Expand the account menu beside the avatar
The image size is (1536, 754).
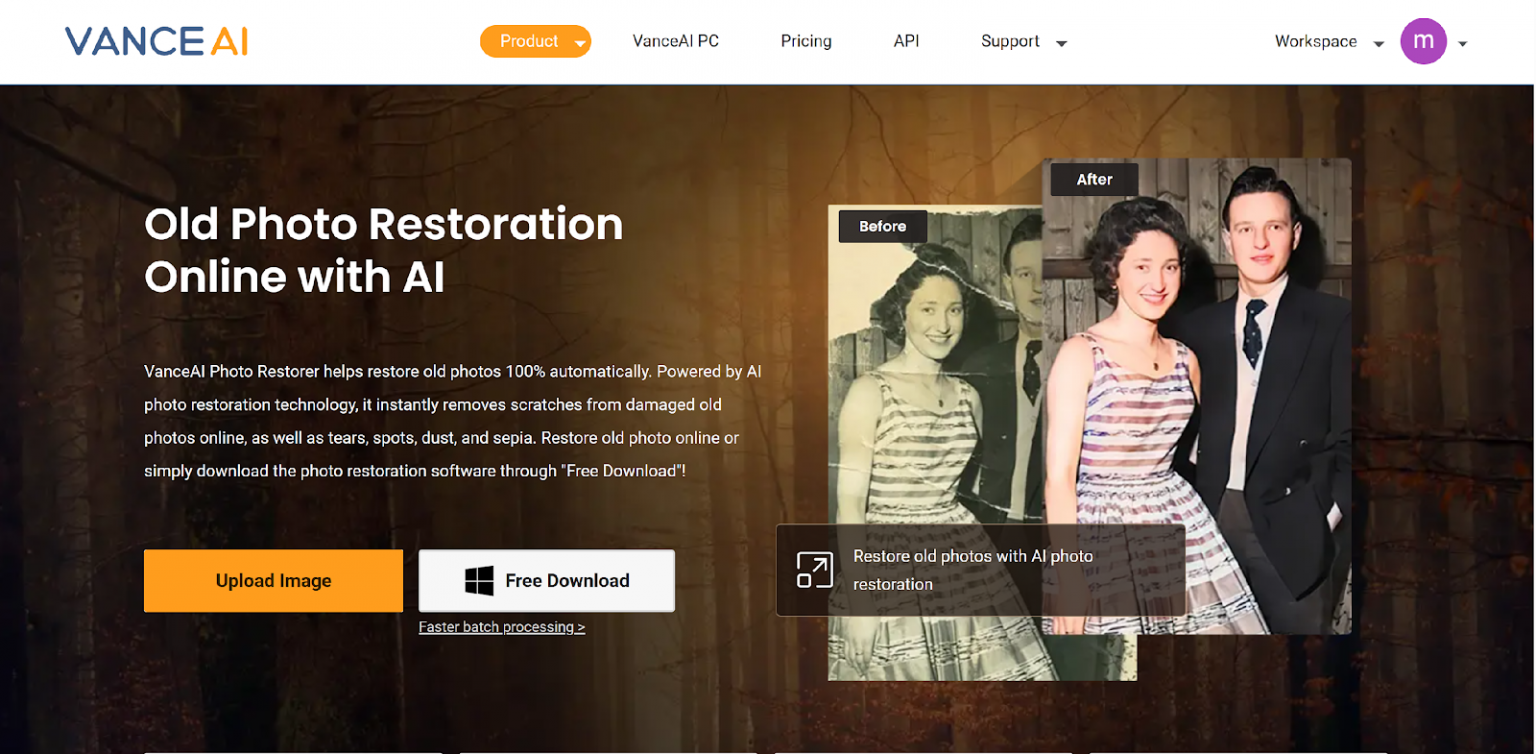(1461, 42)
